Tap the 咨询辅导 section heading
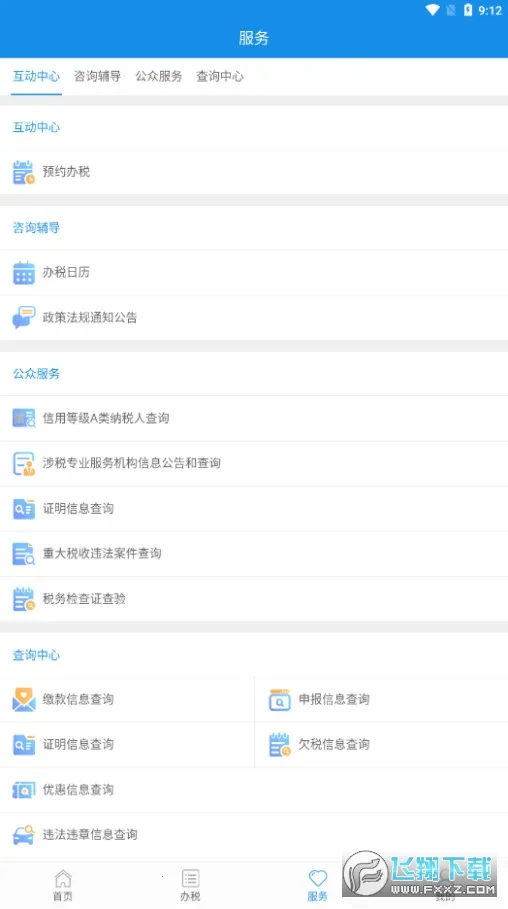 point(37,228)
